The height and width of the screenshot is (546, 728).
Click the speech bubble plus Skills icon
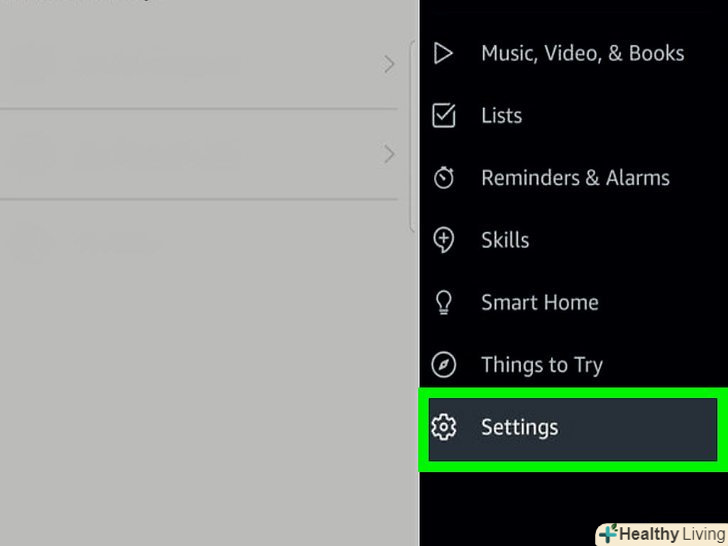tap(443, 240)
